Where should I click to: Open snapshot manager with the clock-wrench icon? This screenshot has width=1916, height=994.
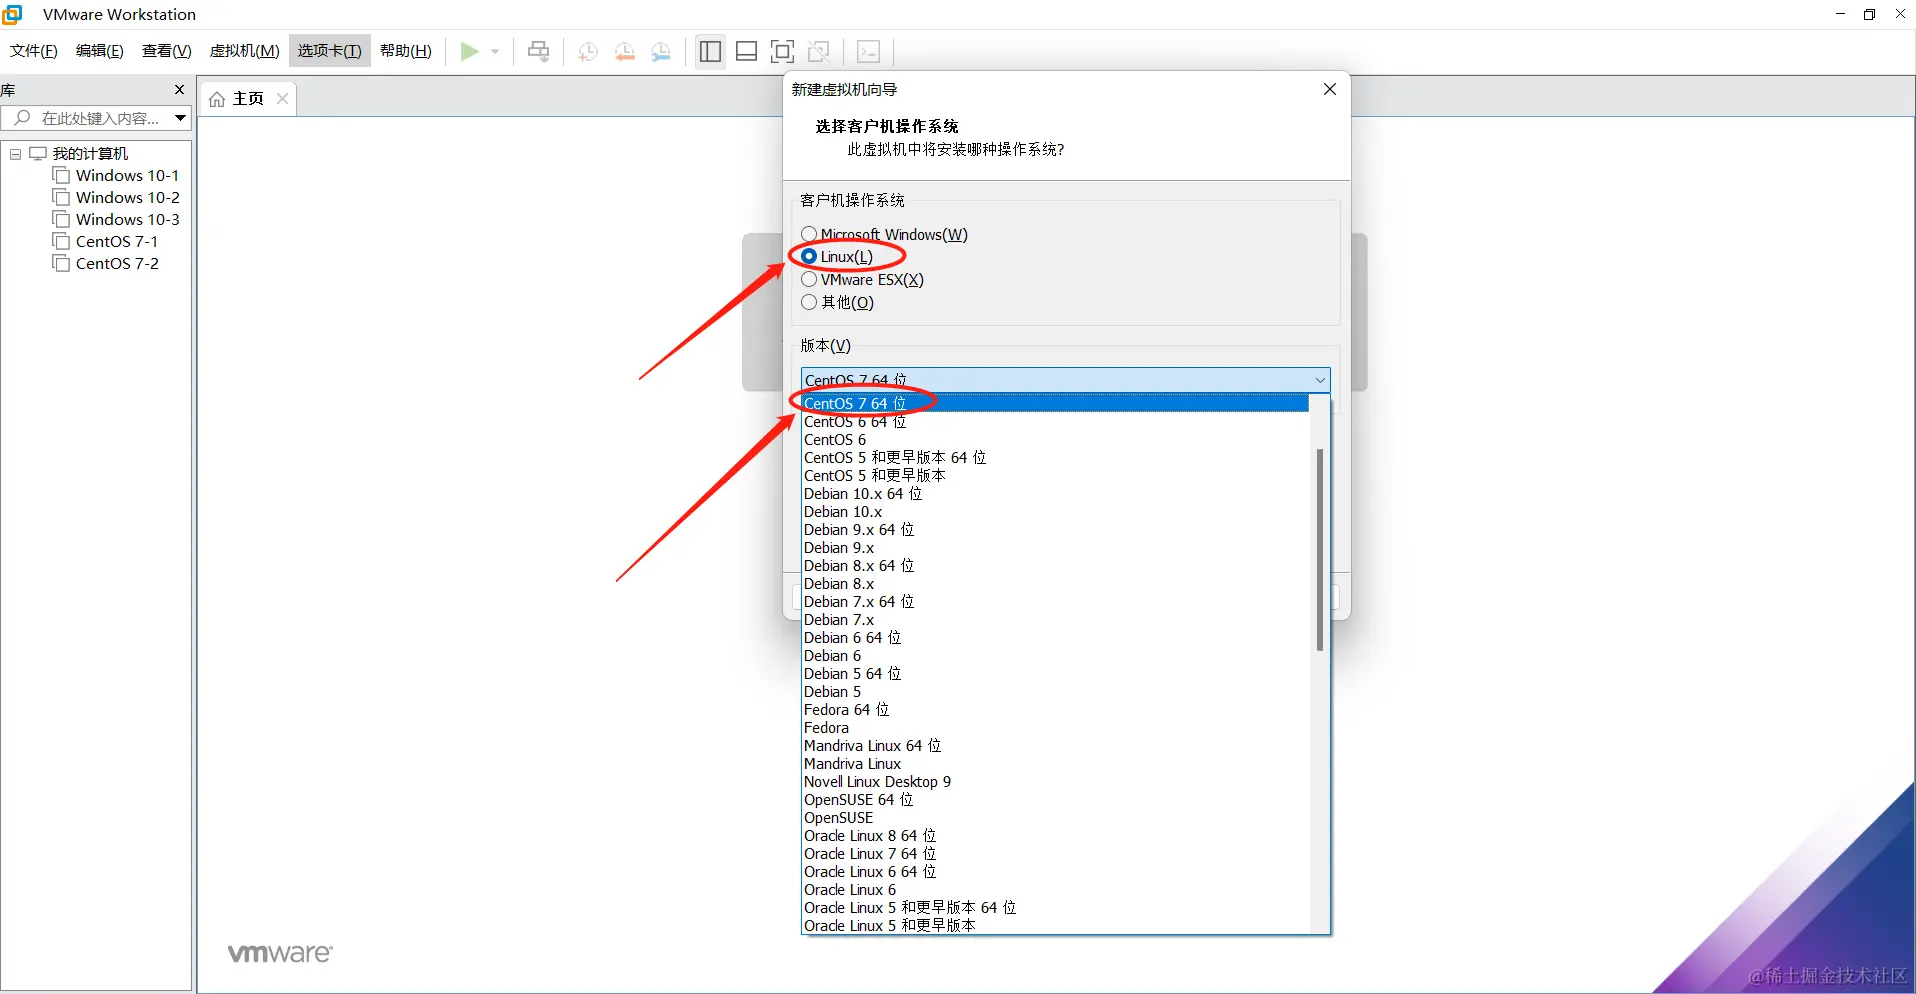(661, 52)
